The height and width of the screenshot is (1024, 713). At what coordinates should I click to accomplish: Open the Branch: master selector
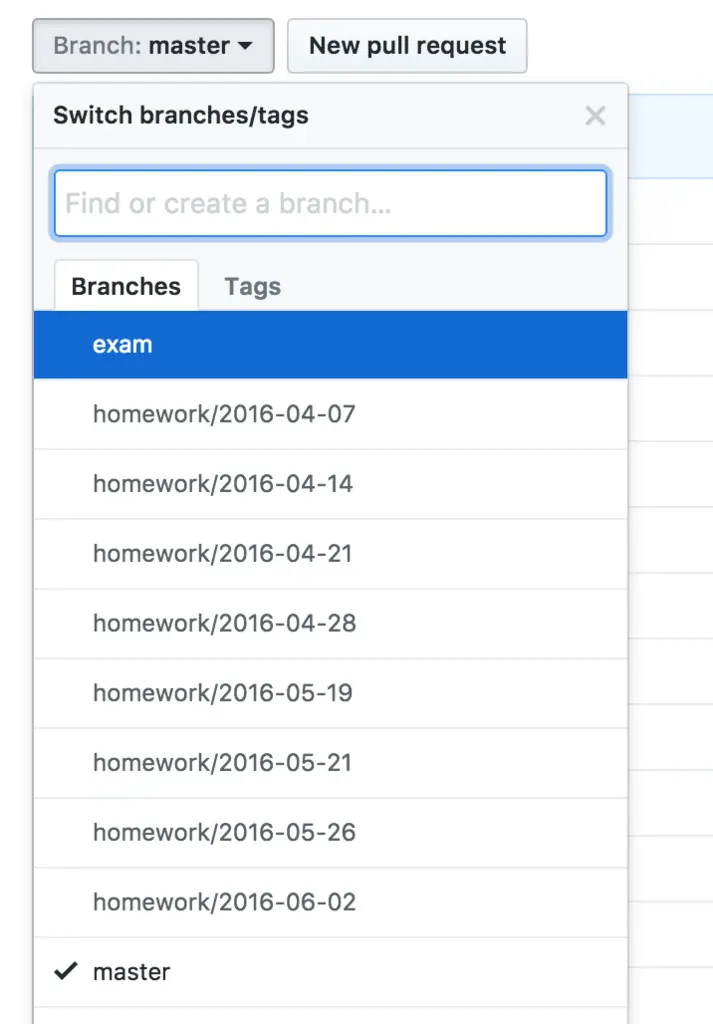point(150,45)
